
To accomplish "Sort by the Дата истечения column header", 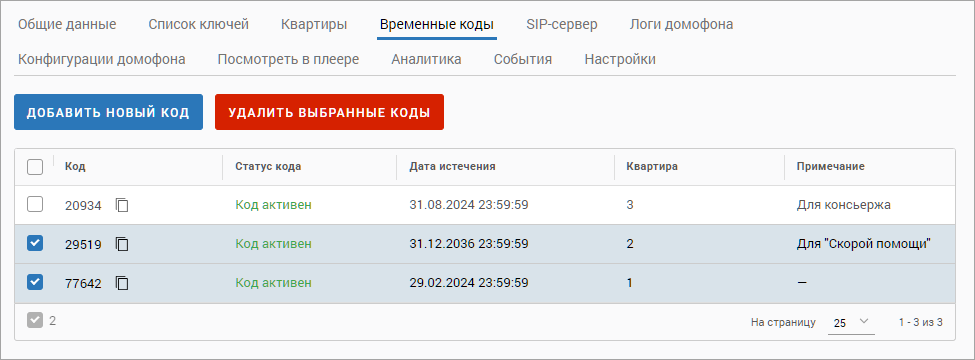I will pos(452,167).
